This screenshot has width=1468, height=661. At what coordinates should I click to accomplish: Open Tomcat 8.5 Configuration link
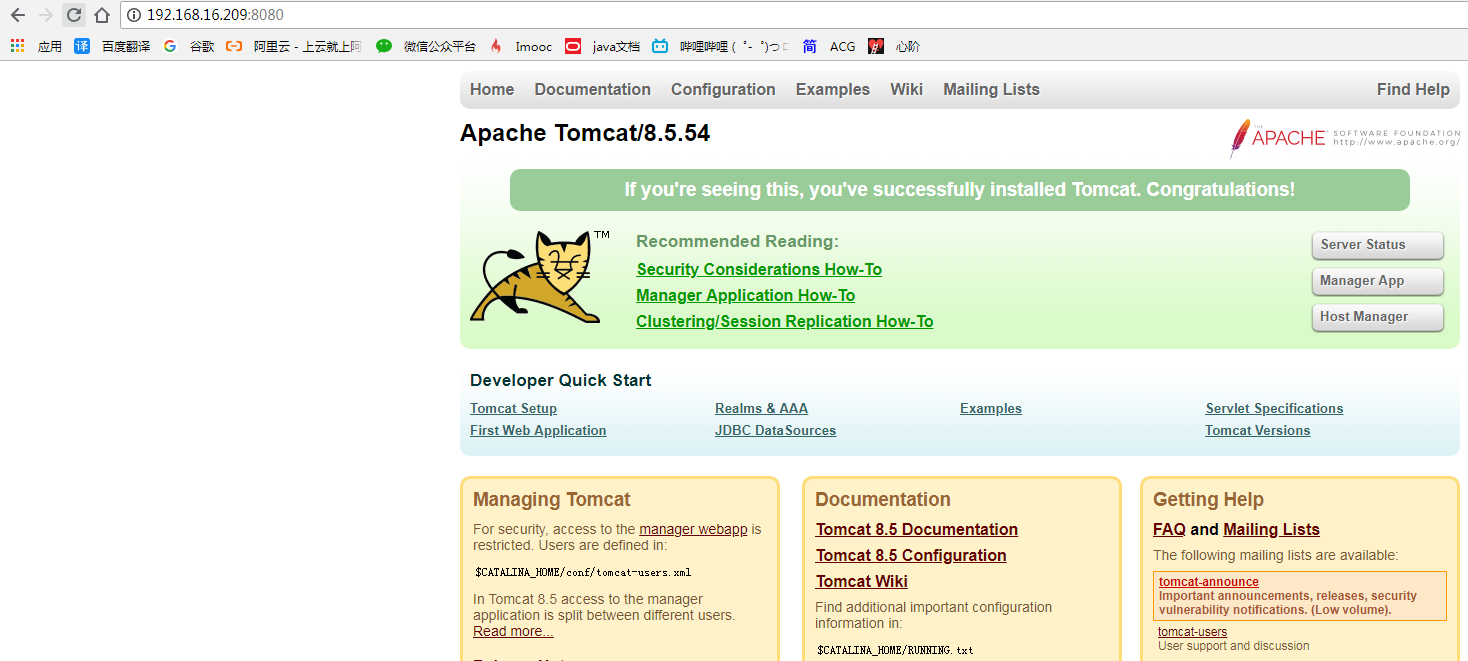point(911,555)
